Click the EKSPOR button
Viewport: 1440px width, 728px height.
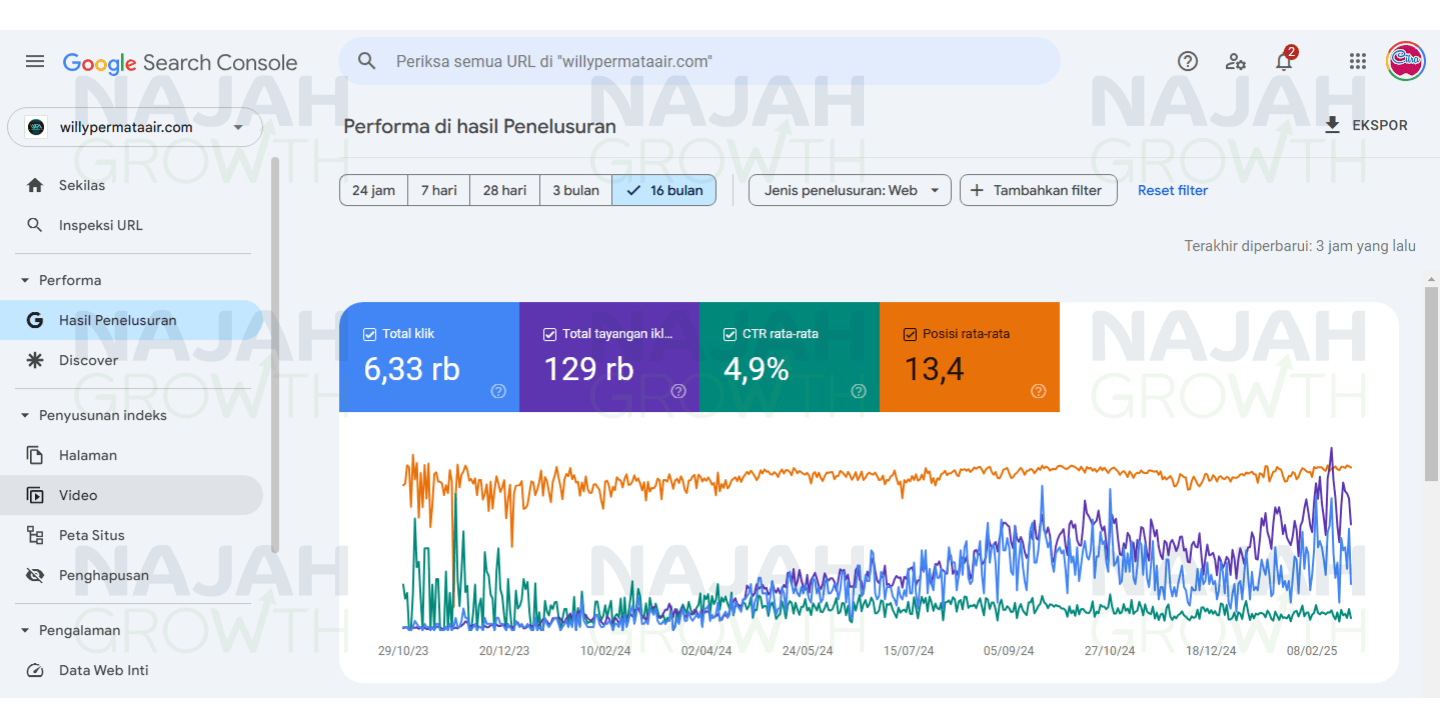coord(1365,125)
